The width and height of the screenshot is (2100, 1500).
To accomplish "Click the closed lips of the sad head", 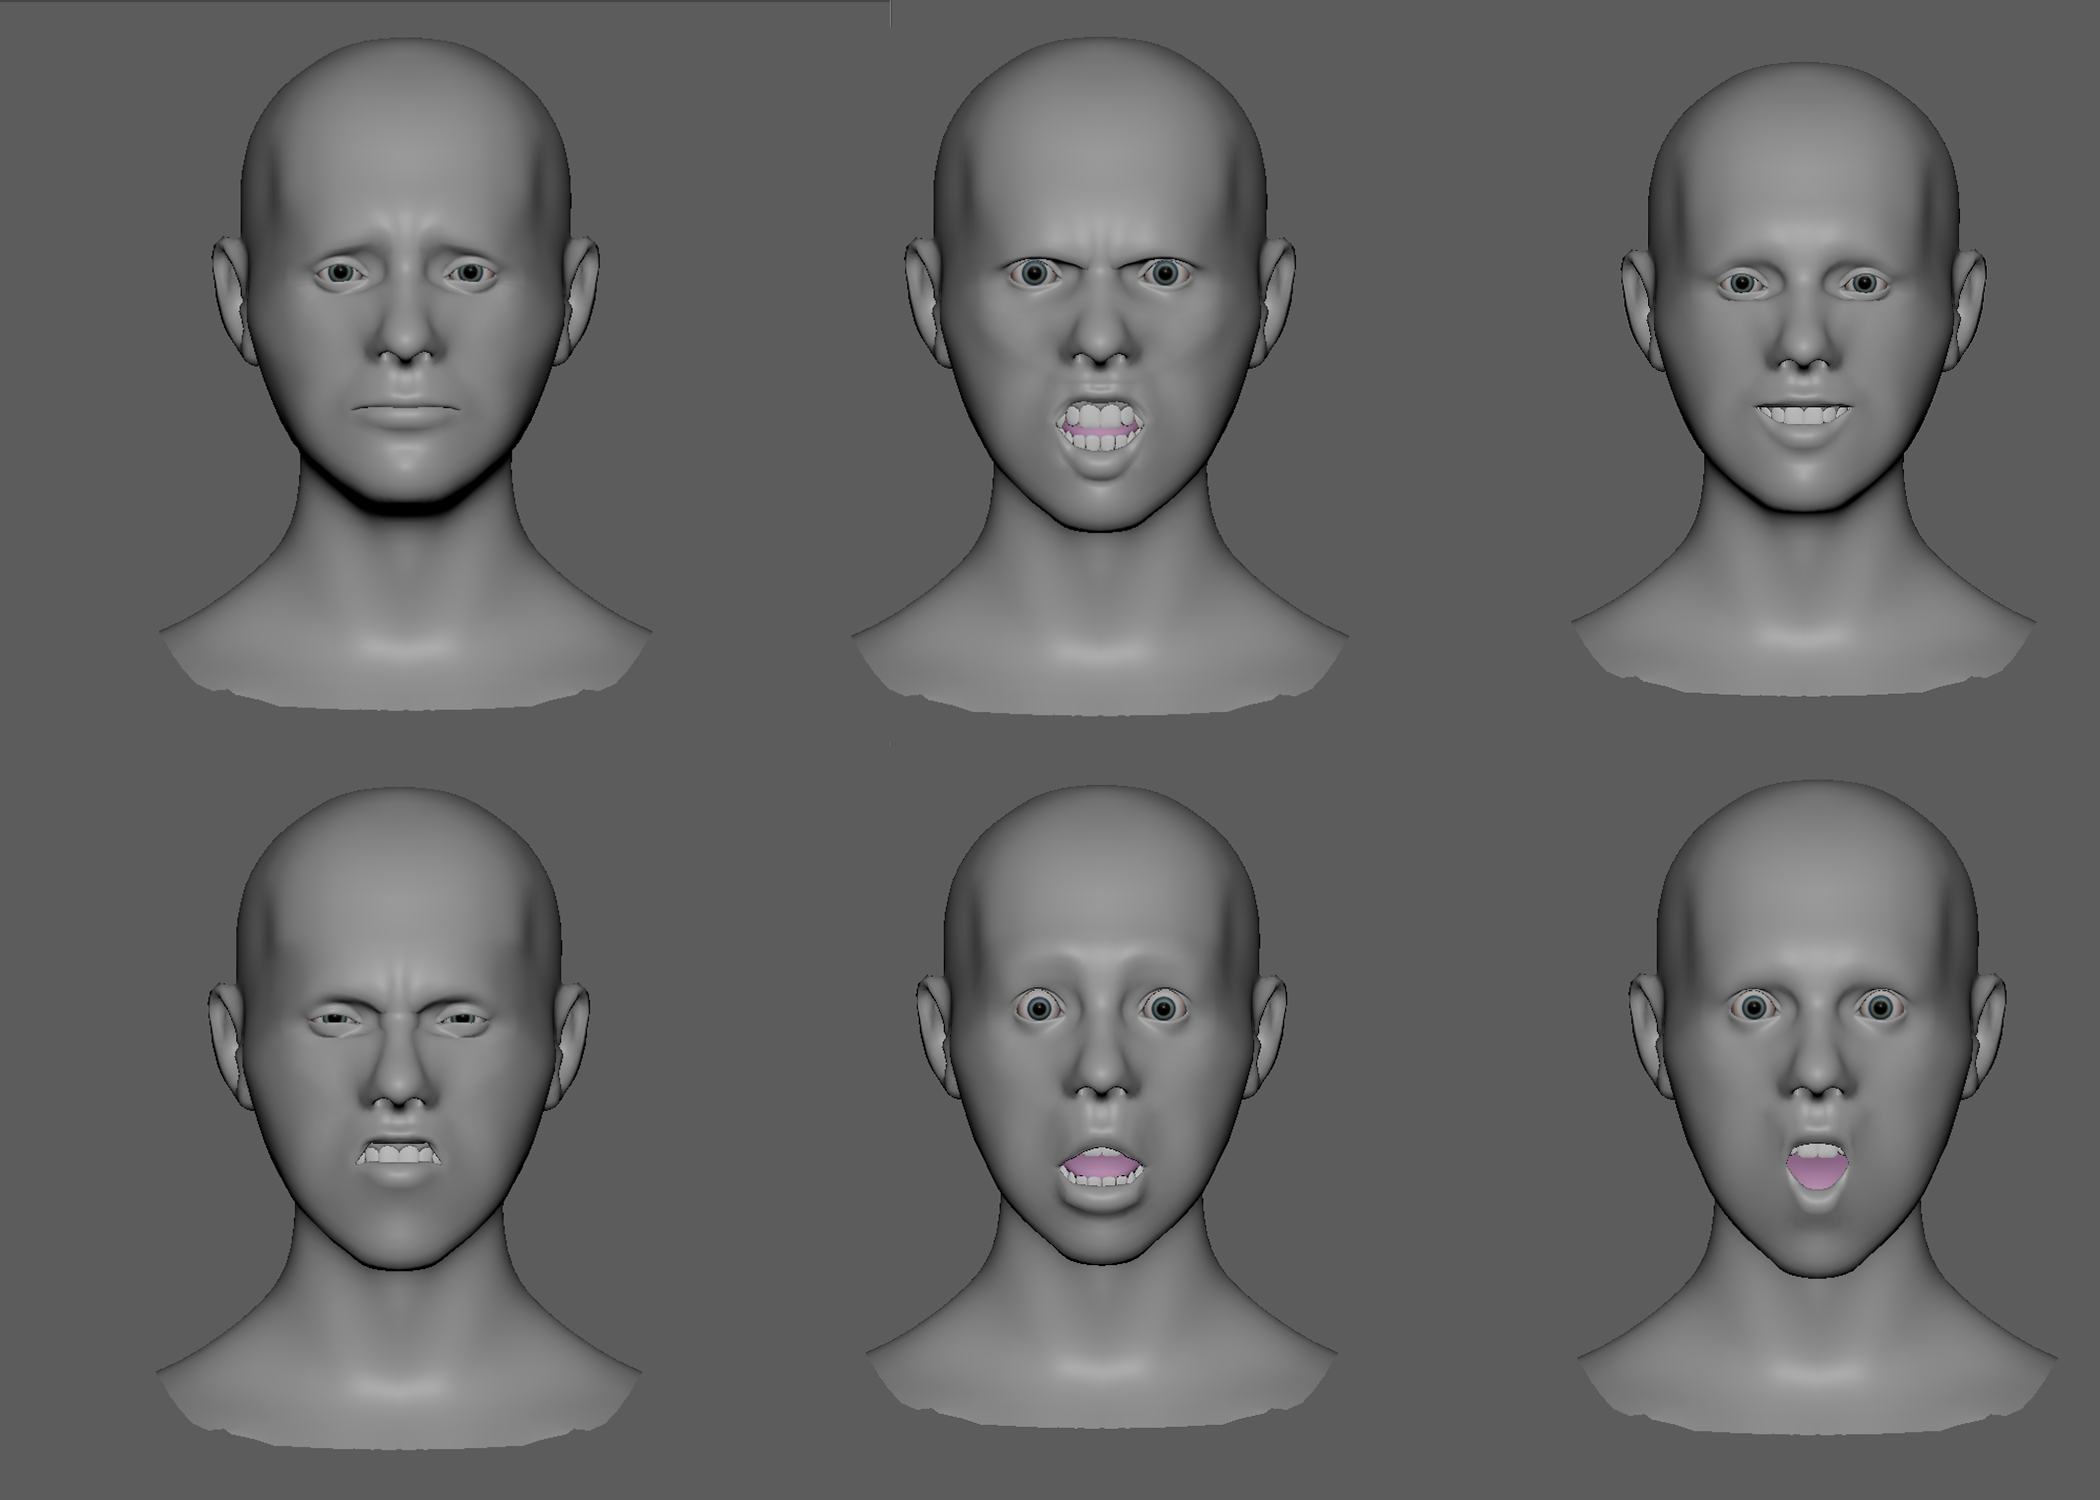I will [405, 407].
